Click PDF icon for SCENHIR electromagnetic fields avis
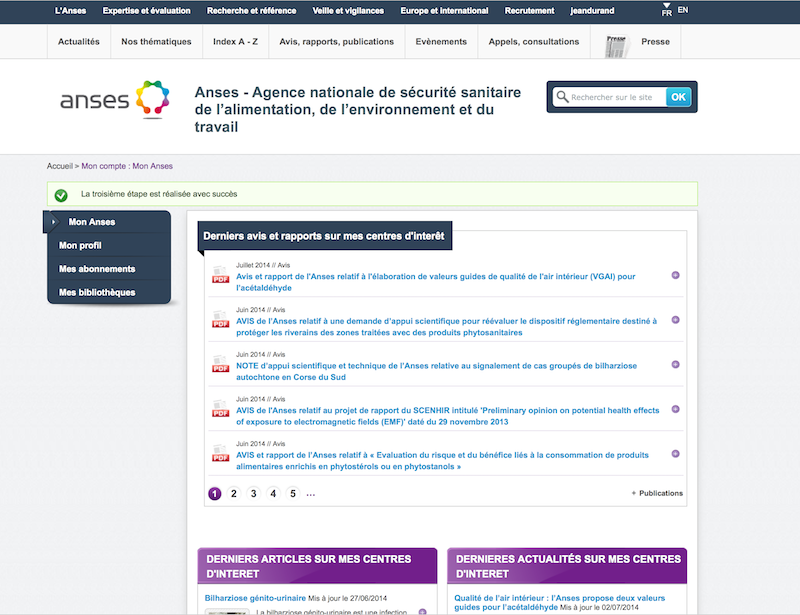 click(x=220, y=409)
